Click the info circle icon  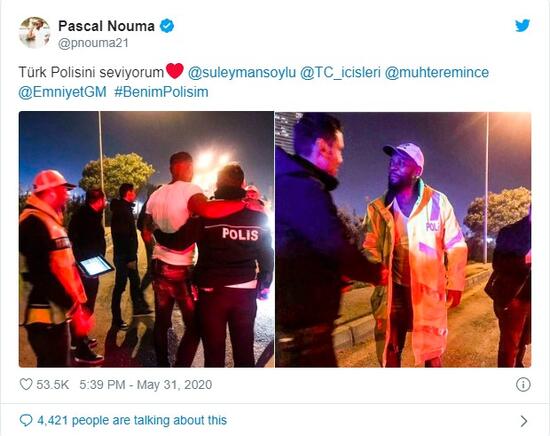(x=523, y=384)
